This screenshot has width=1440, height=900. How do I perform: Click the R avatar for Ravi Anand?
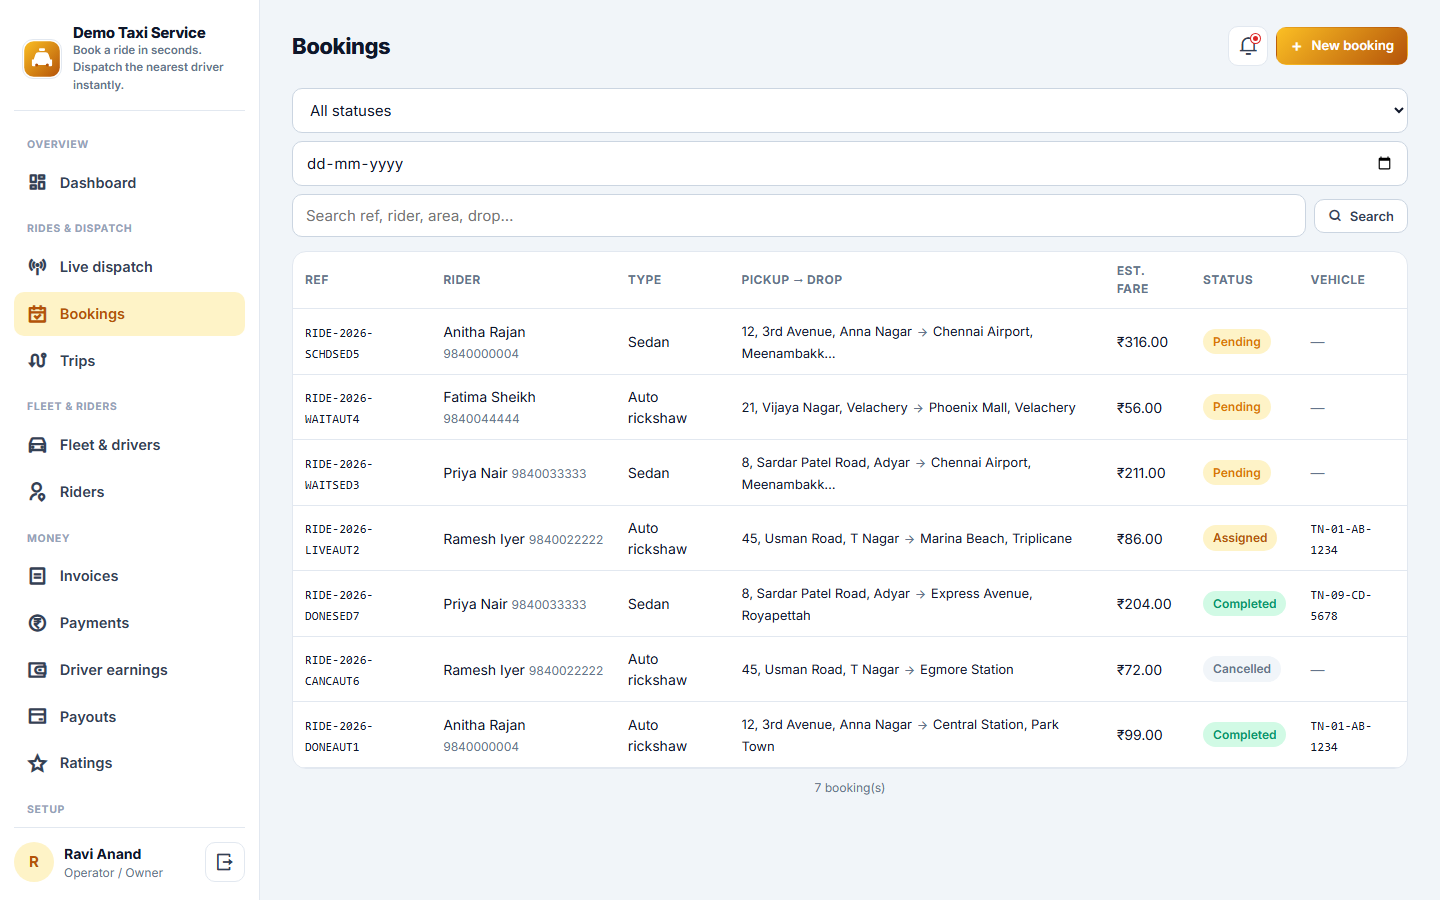click(34, 862)
